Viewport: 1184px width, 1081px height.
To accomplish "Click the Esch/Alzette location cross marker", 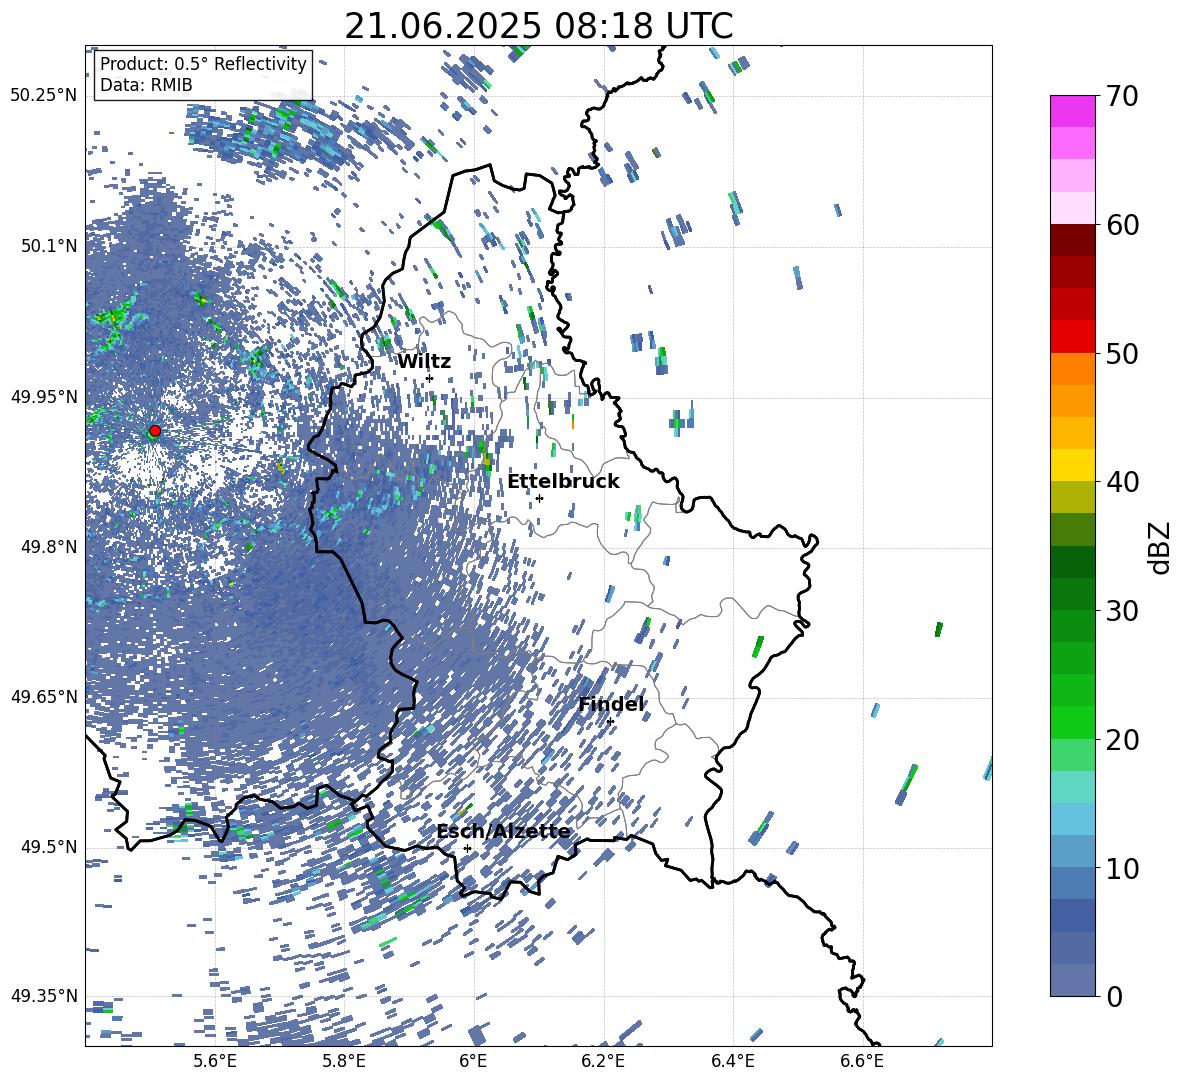I will click(467, 848).
